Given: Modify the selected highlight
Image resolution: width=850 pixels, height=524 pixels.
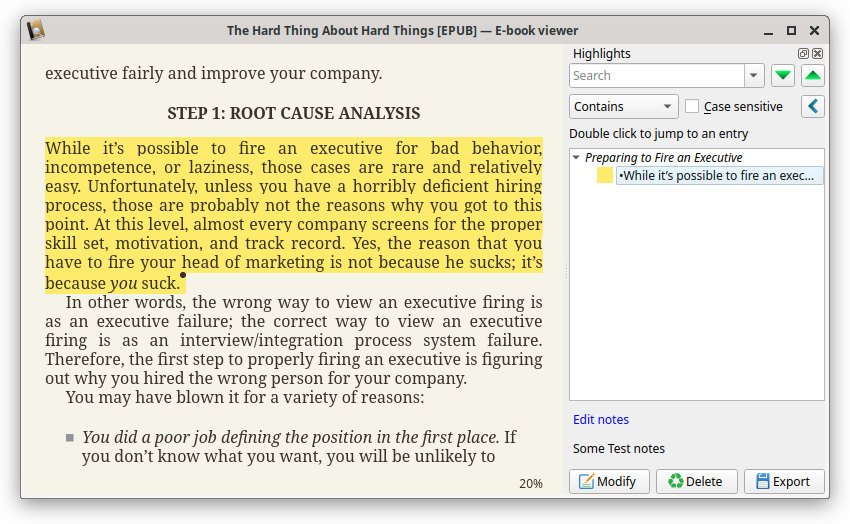Looking at the screenshot, I should 609,481.
